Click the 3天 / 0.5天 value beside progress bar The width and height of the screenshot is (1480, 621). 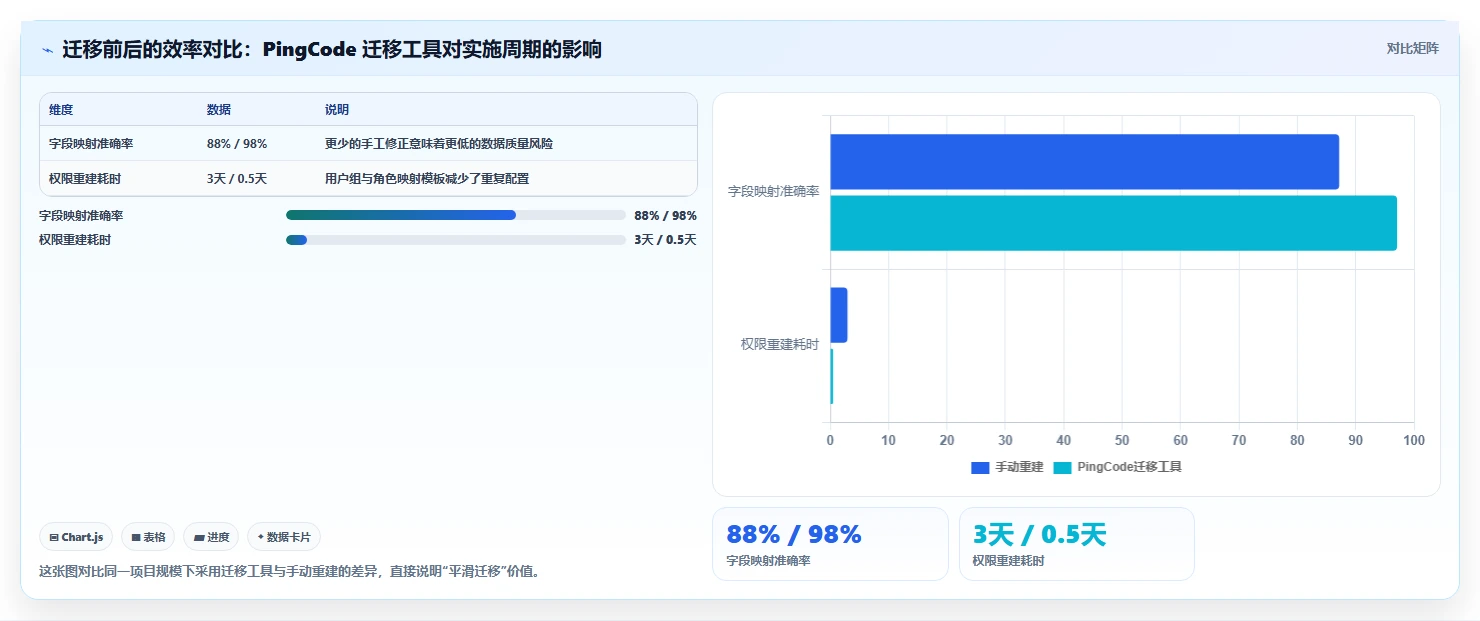point(665,240)
